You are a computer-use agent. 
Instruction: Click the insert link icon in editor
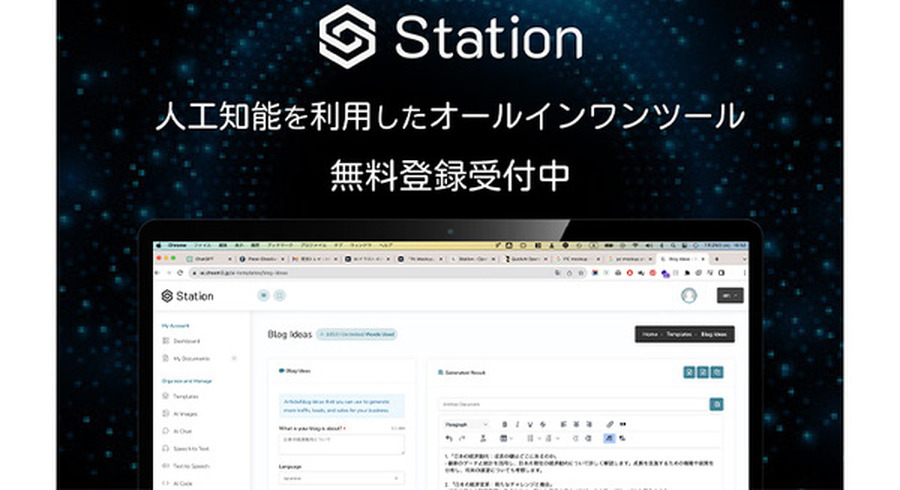610,424
